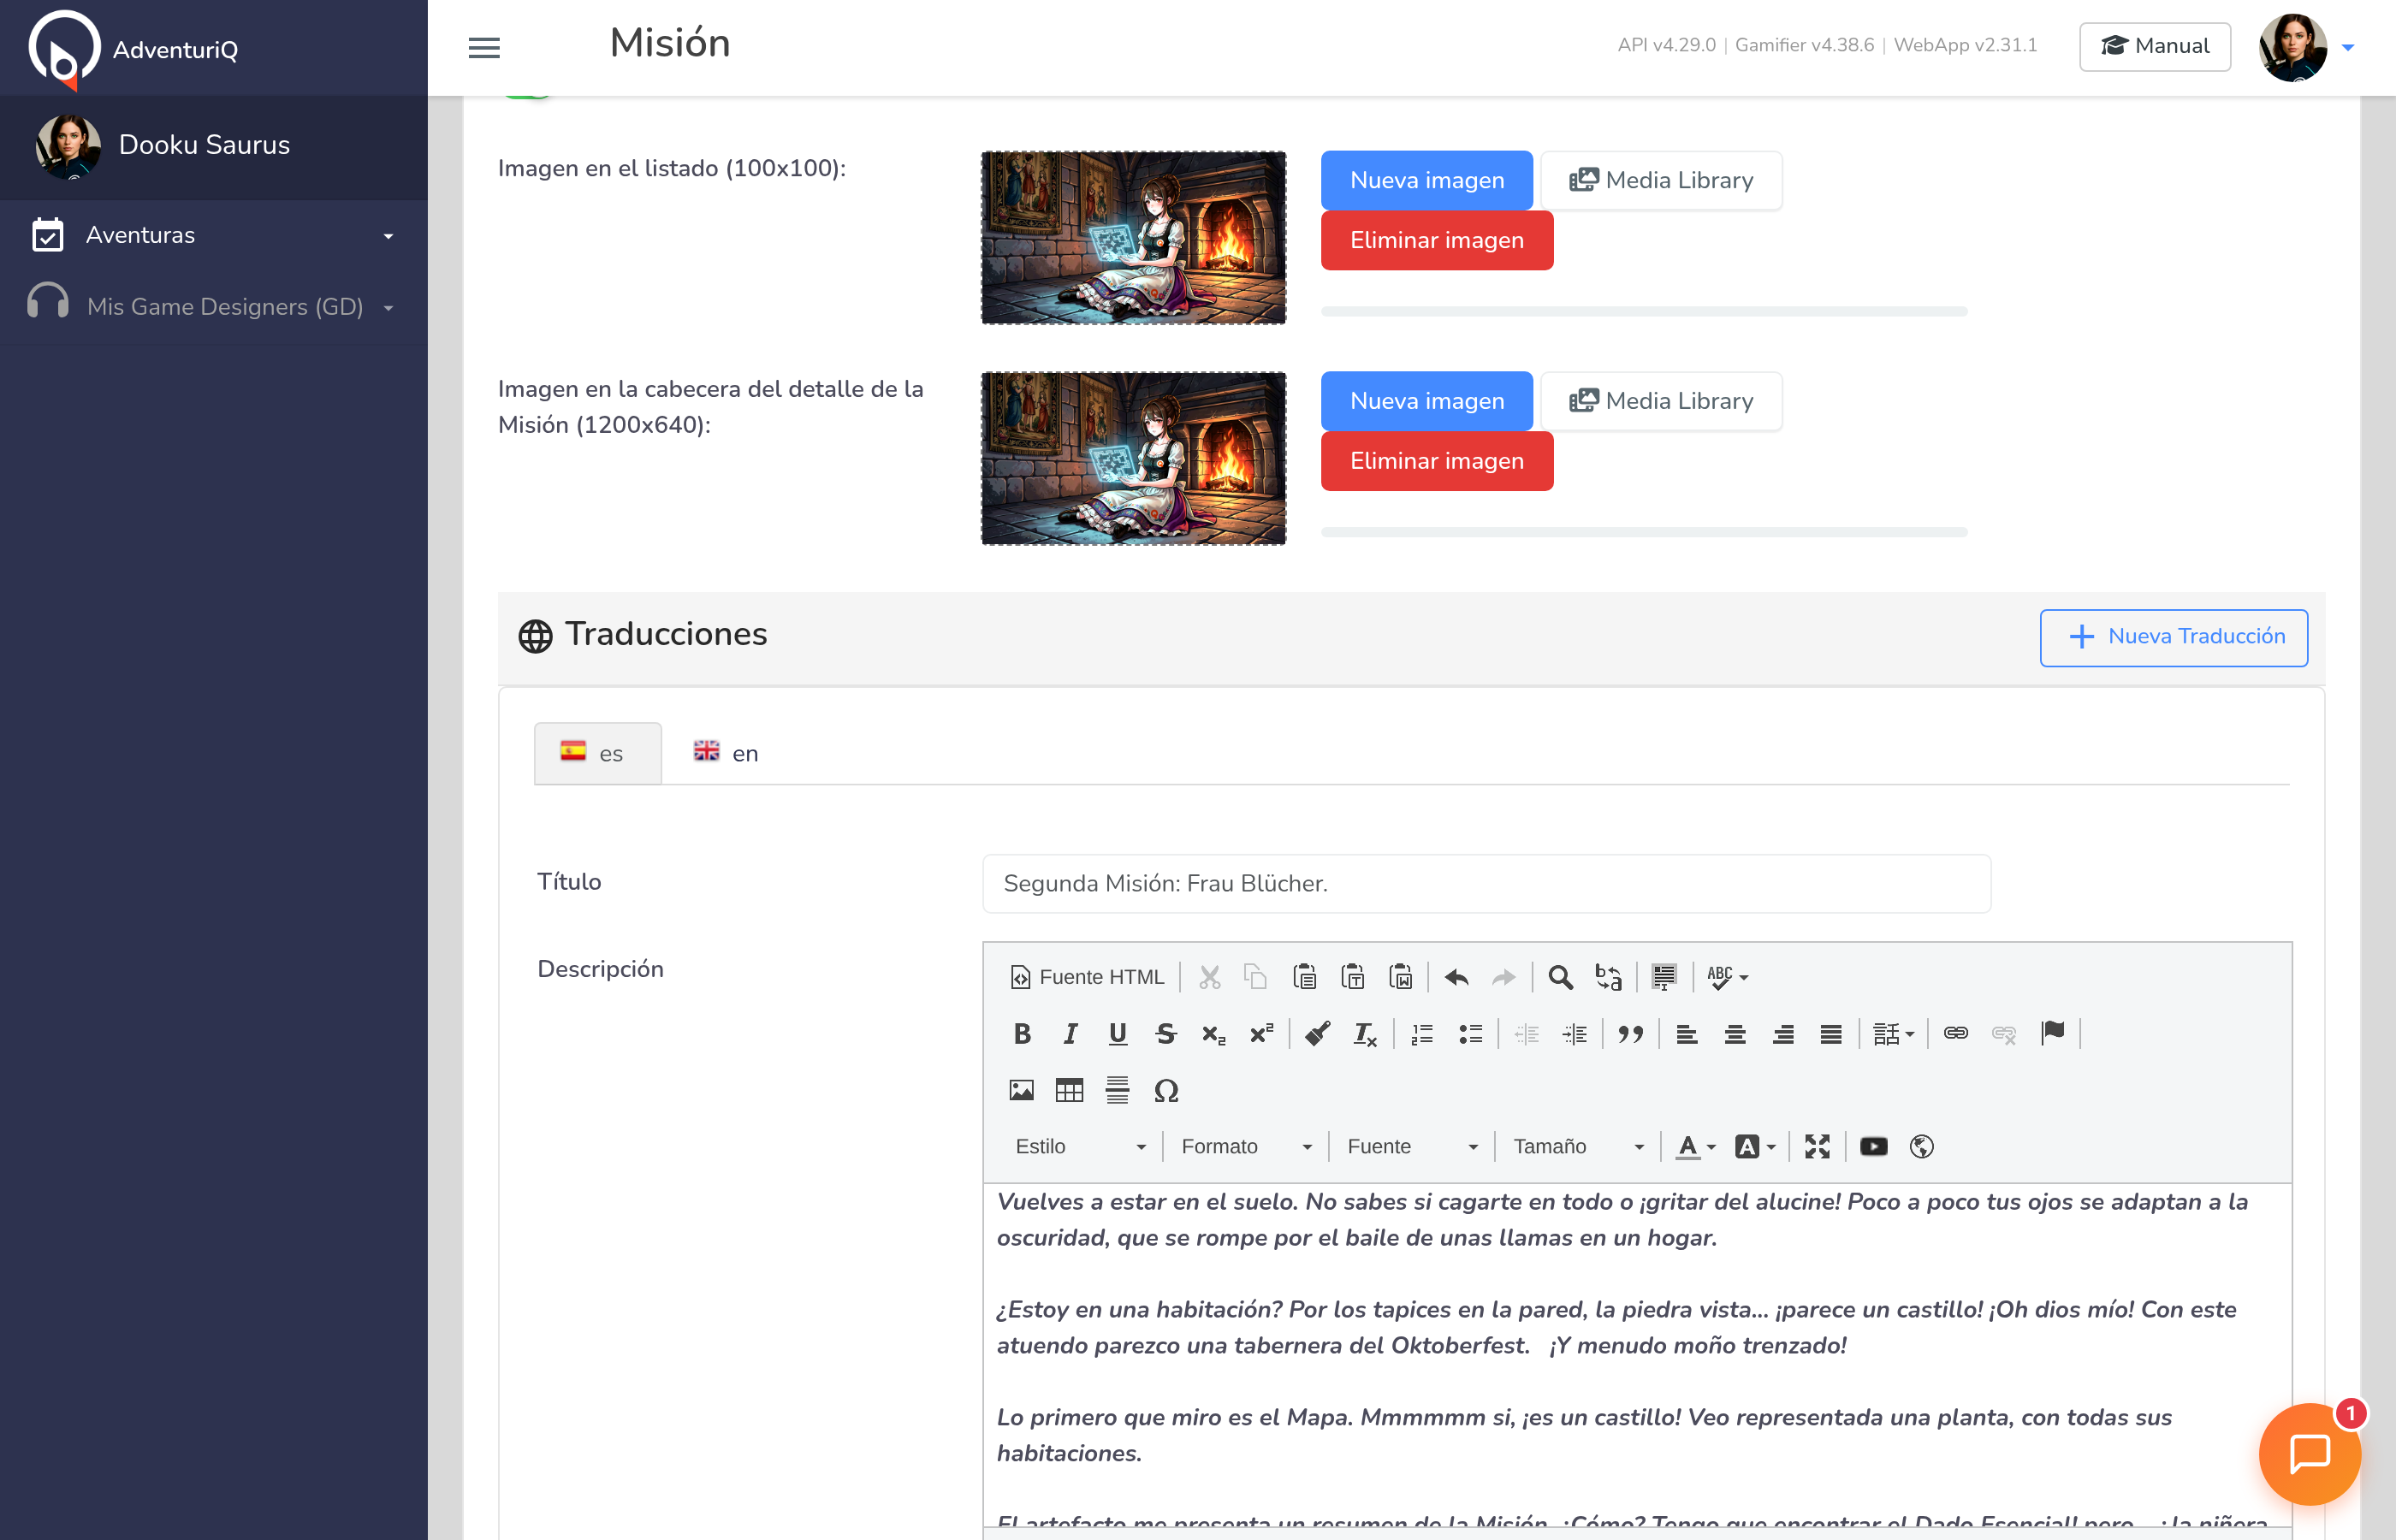Center align the text
2396x1540 pixels.
(1735, 1034)
